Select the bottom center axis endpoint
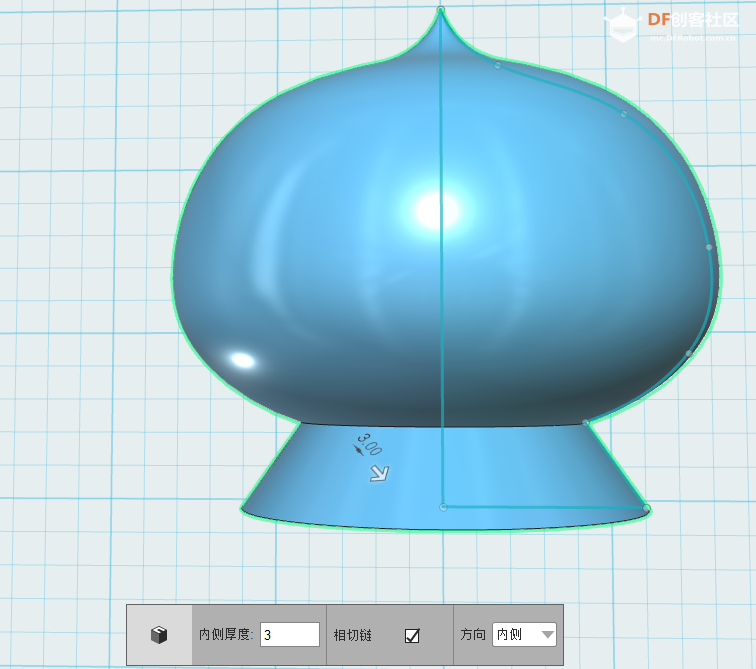 click(443, 507)
